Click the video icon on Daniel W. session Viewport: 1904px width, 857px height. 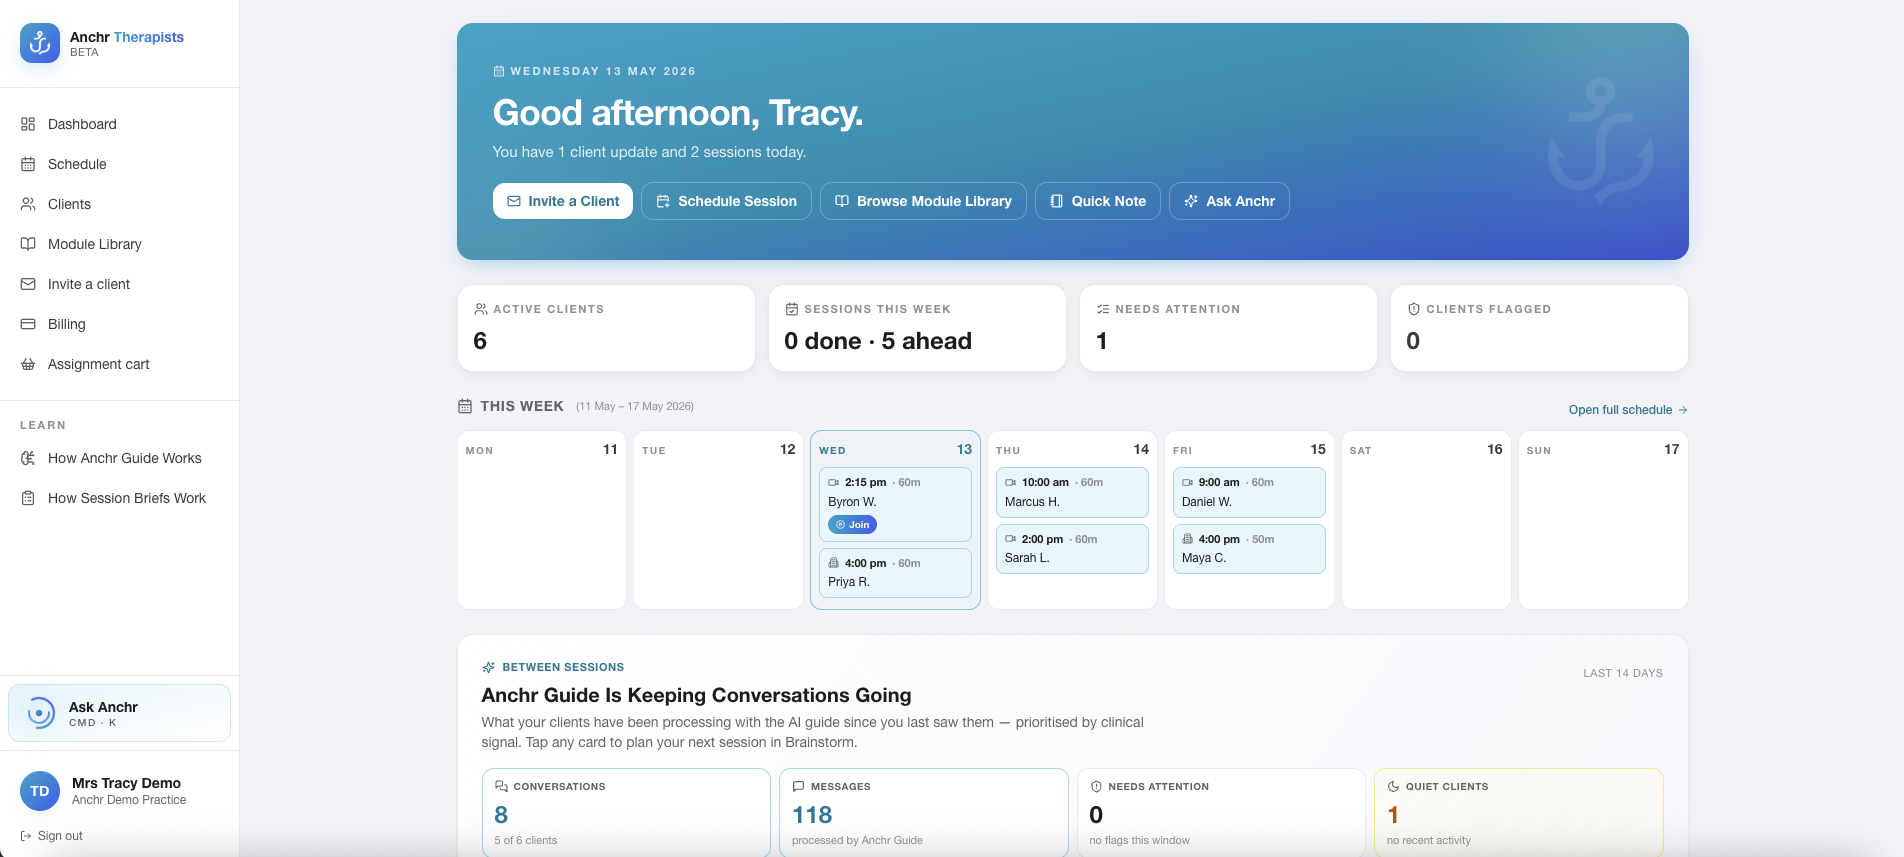[1188, 482]
